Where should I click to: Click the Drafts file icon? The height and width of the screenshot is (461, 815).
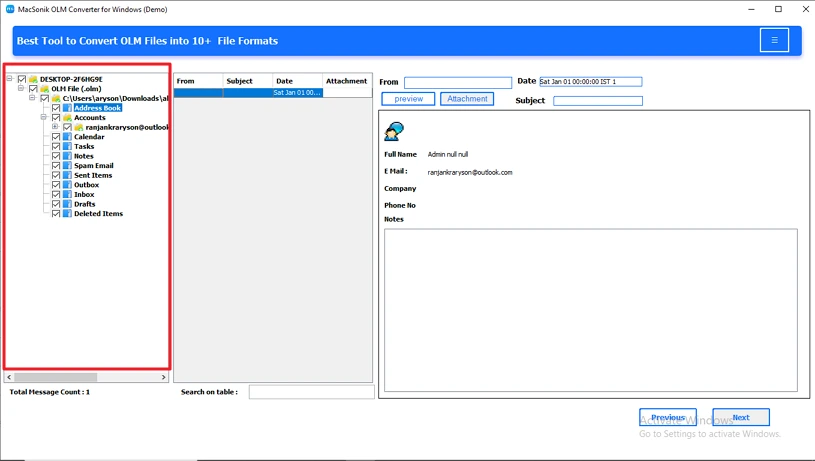coord(67,204)
